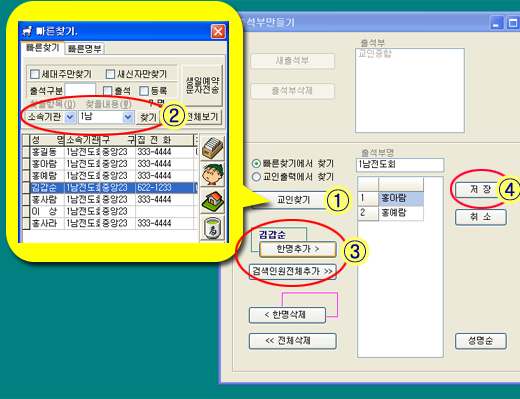
Task: Check the 출석 checkbox
Action: (x=107, y=91)
